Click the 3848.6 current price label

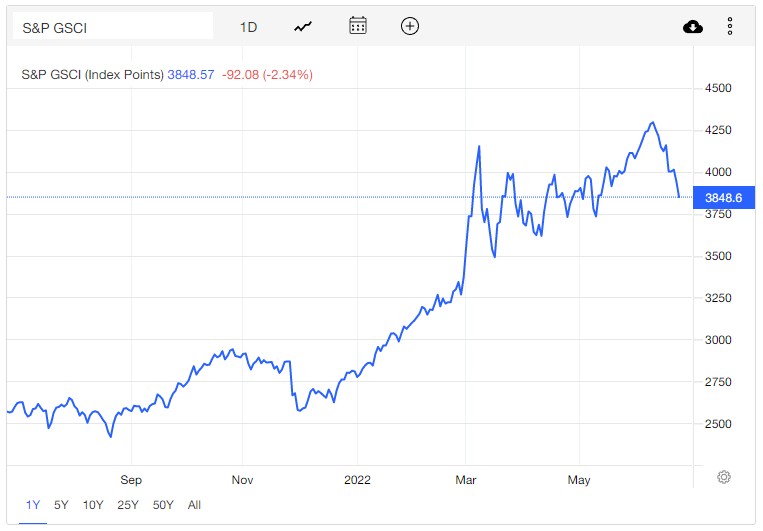723,198
